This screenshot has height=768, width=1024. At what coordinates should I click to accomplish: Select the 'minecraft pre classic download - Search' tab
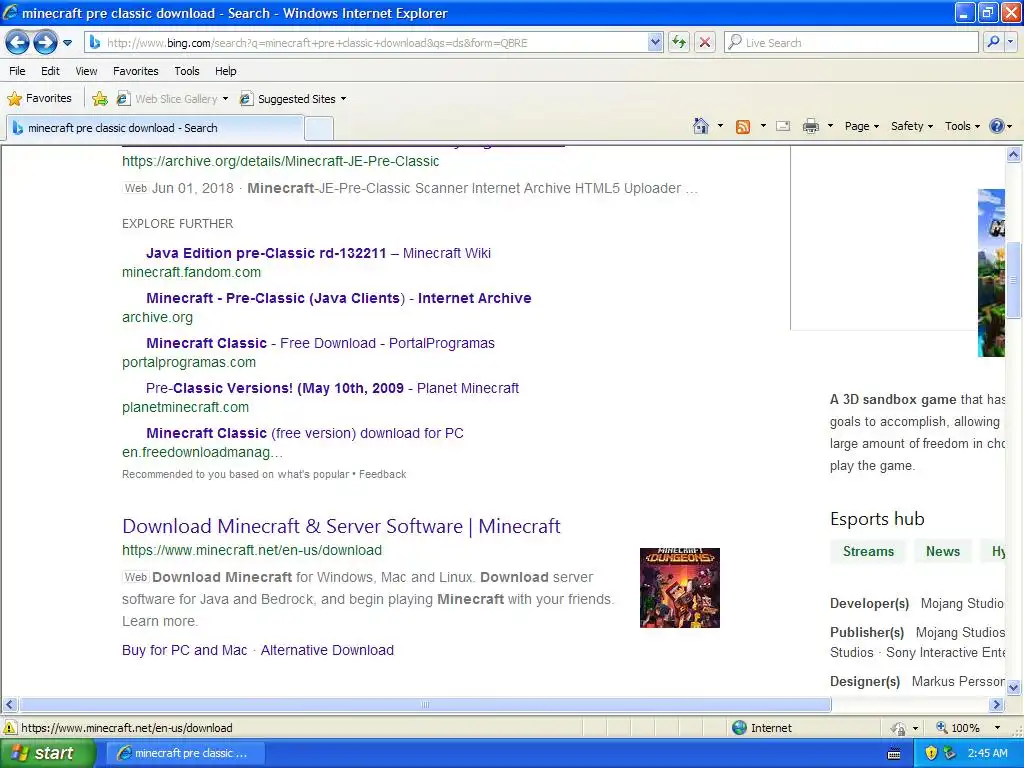(155, 128)
